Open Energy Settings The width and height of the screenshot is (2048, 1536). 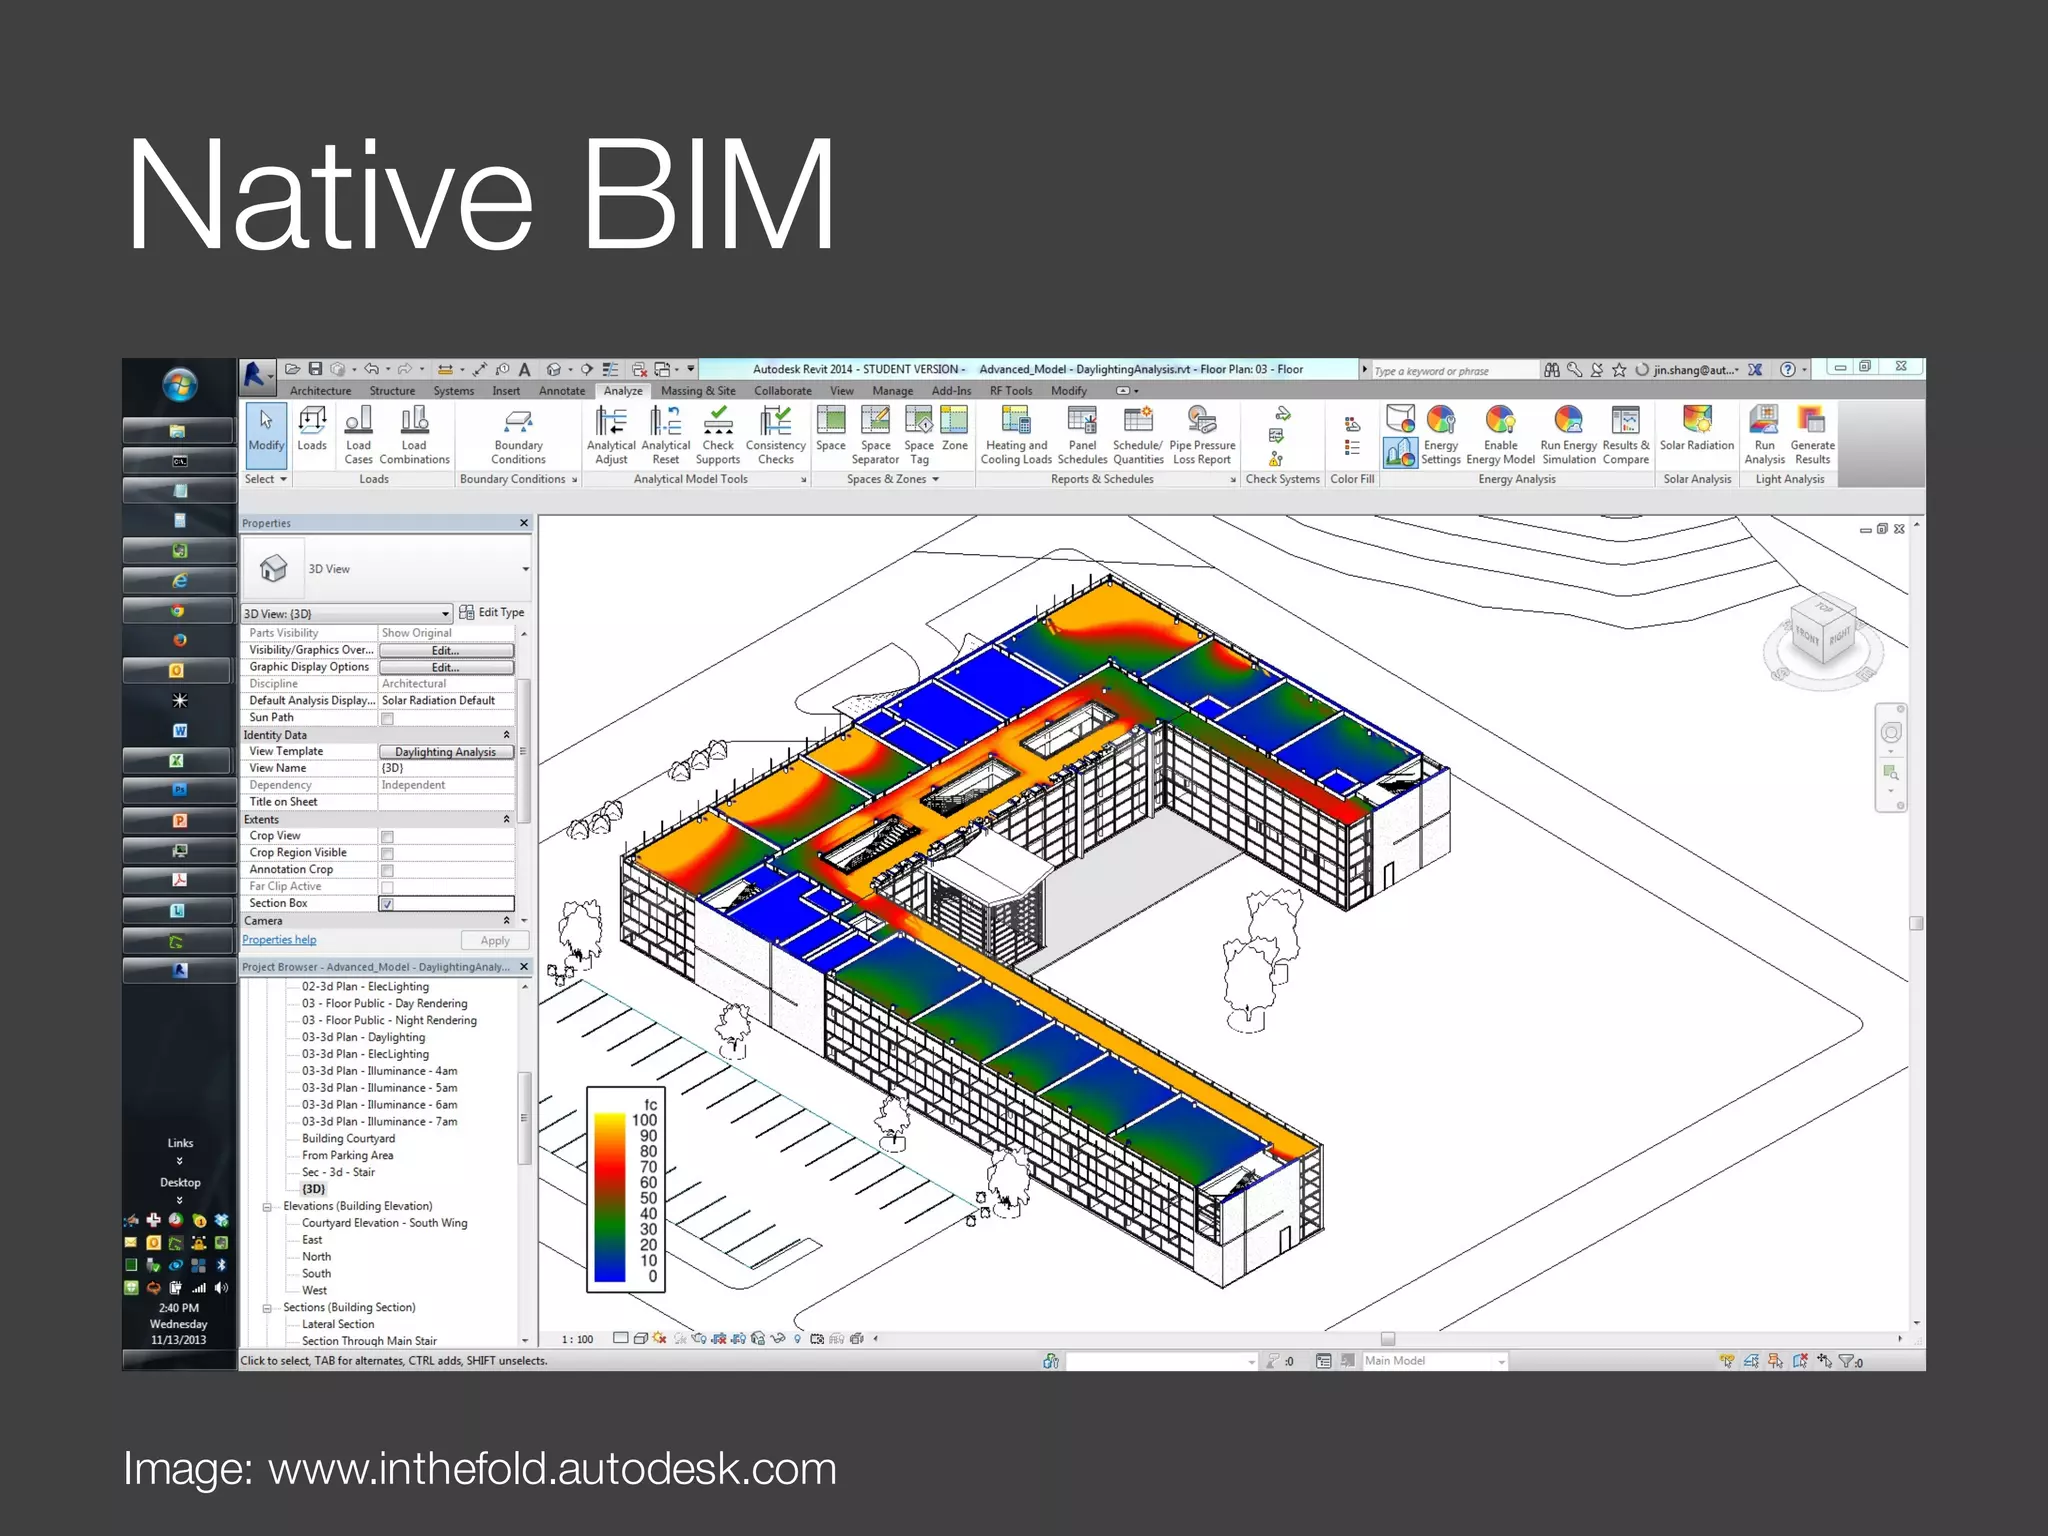coord(1441,435)
